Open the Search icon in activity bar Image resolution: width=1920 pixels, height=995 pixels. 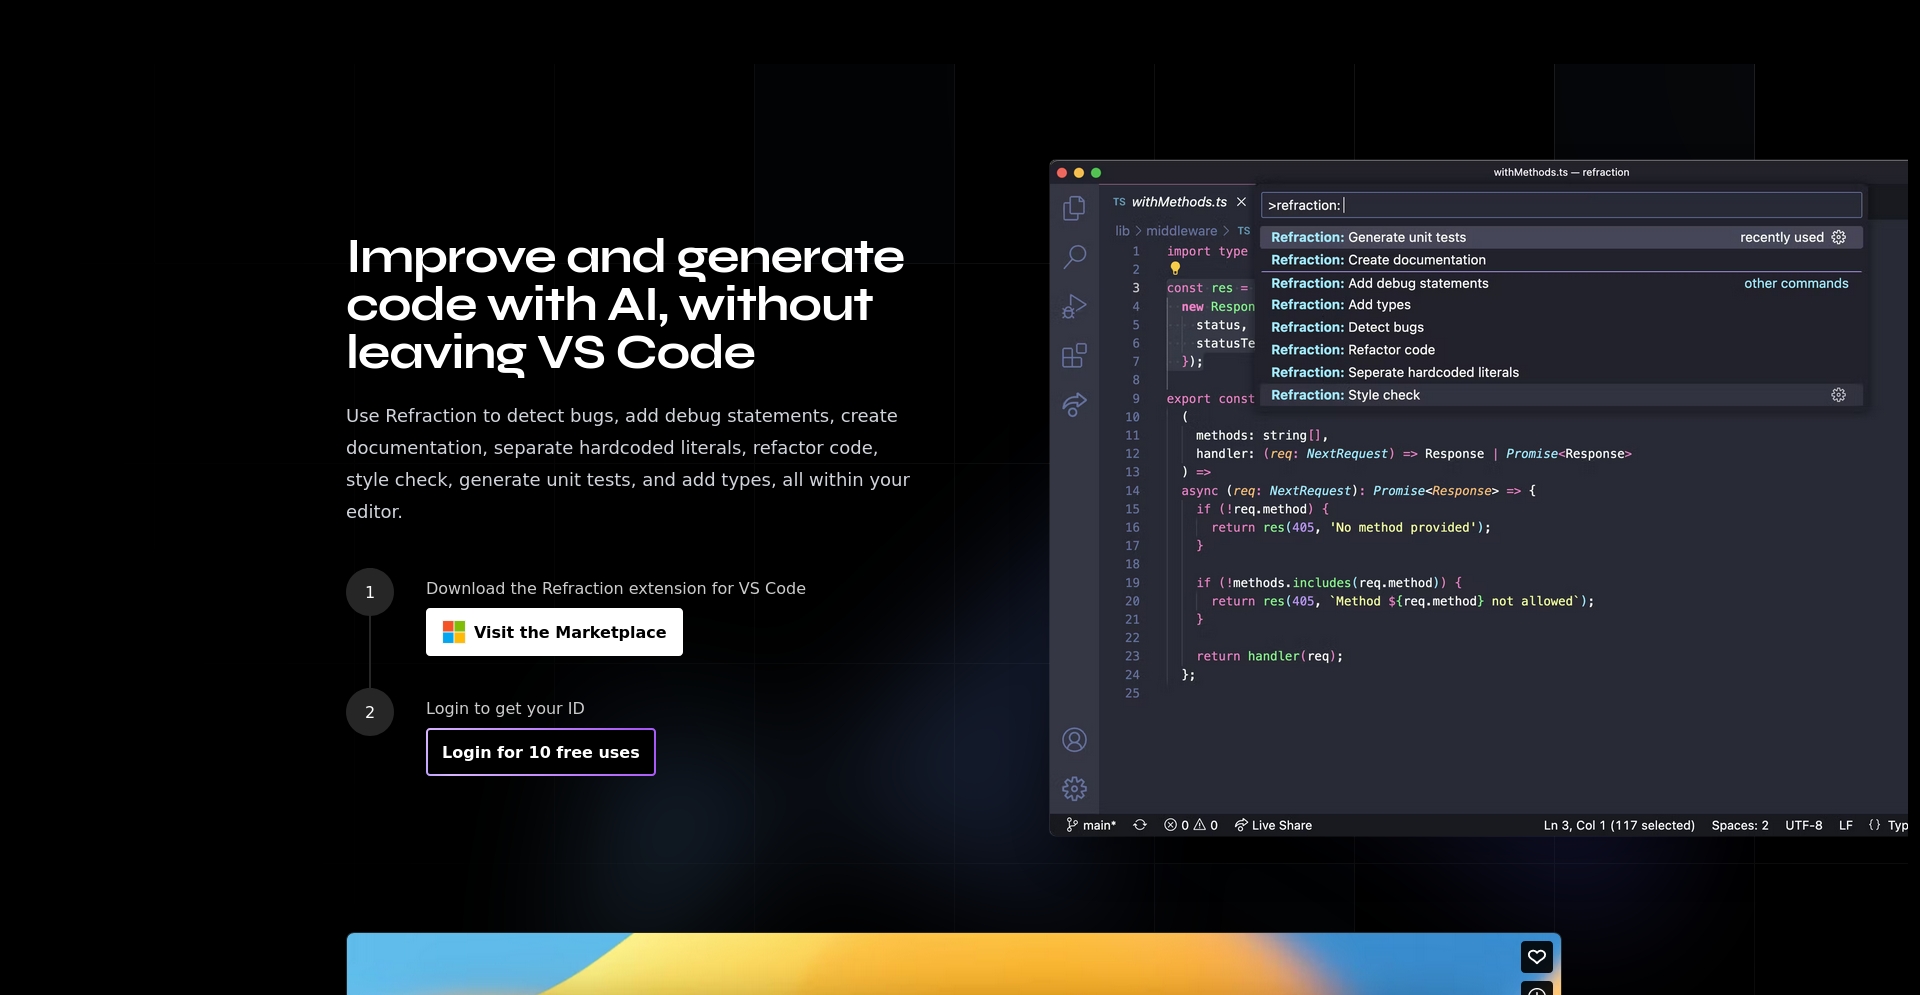click(x=1074, y=257)
